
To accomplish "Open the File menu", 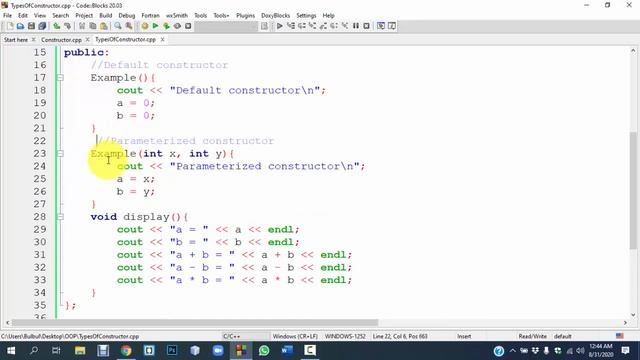I will coord(7,16).
